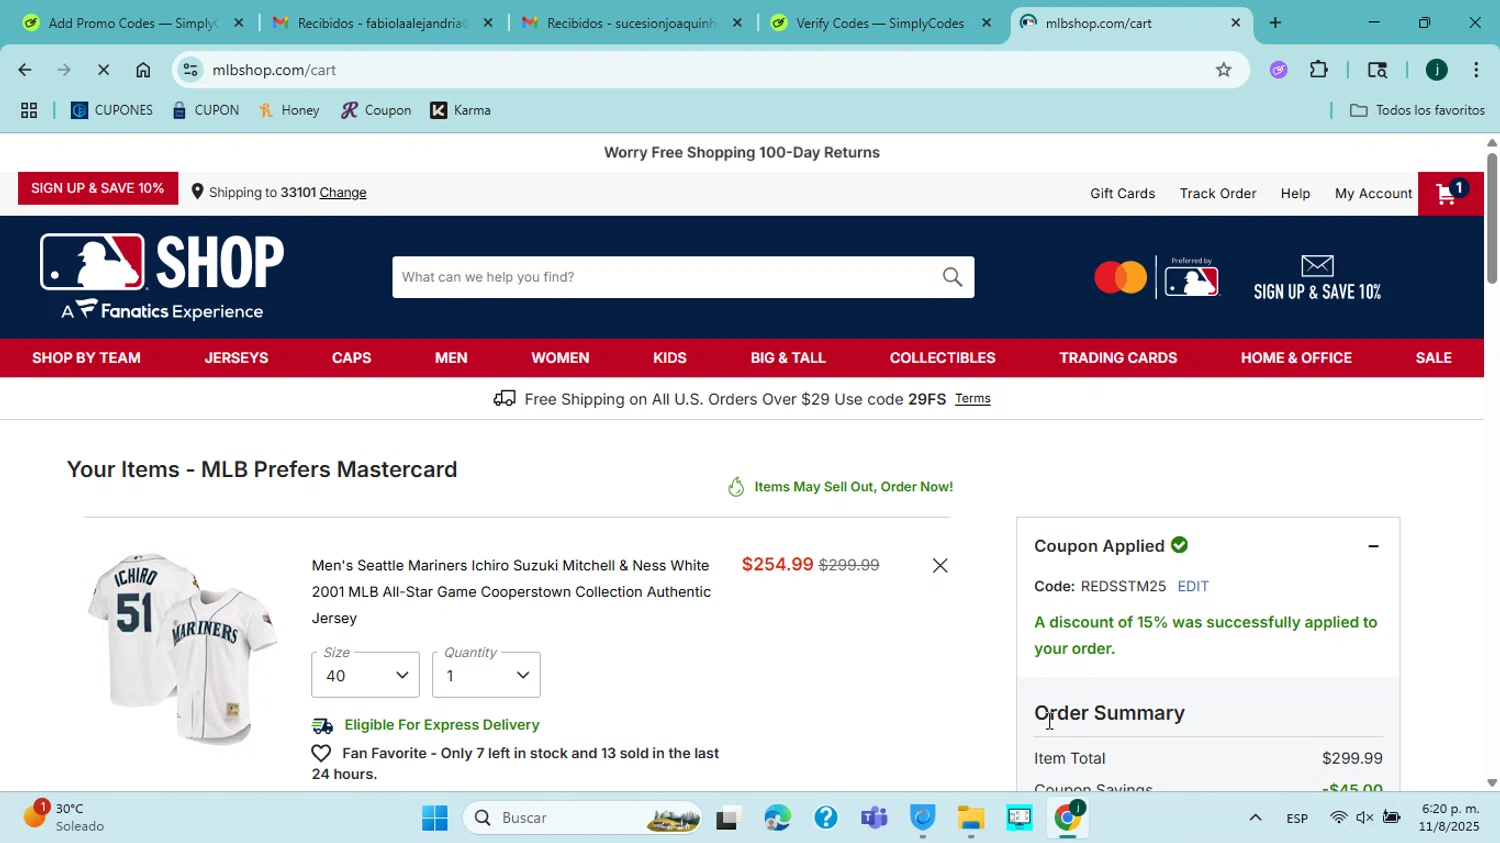Bookmark this page with the star
1500x843 pixels.
pos(1223,70)
